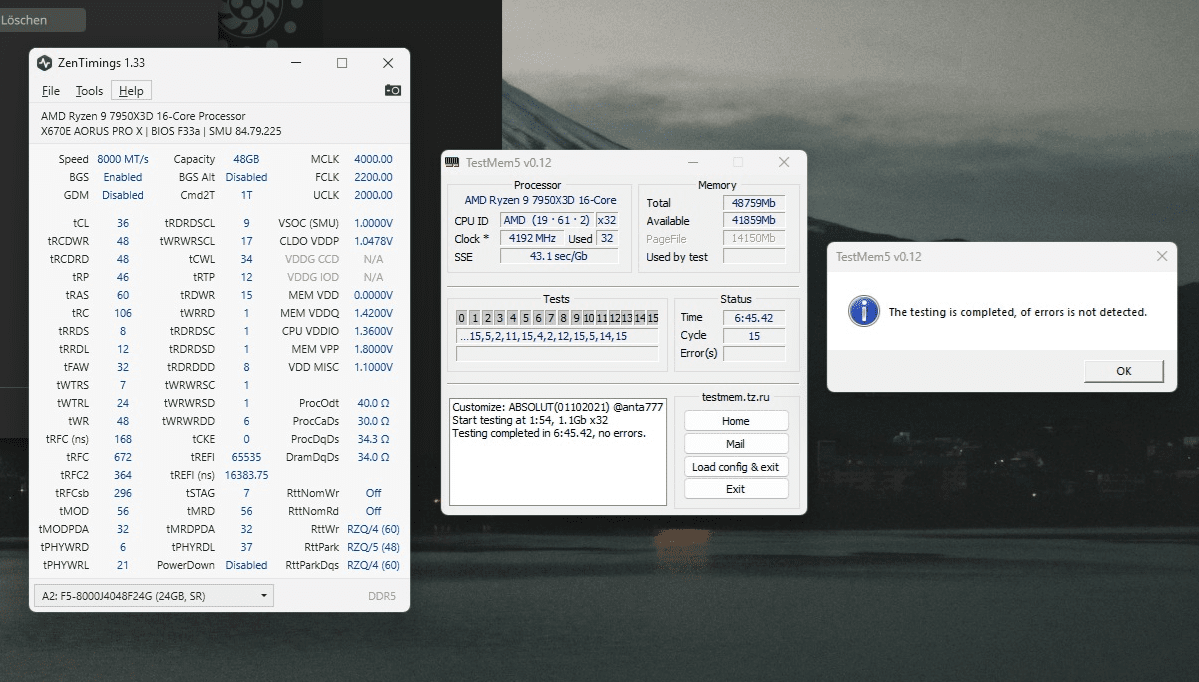Viewport: 1199px width, 682px height.
Task: Click the tPHYRDL value 37
Action: pos(246,547)
